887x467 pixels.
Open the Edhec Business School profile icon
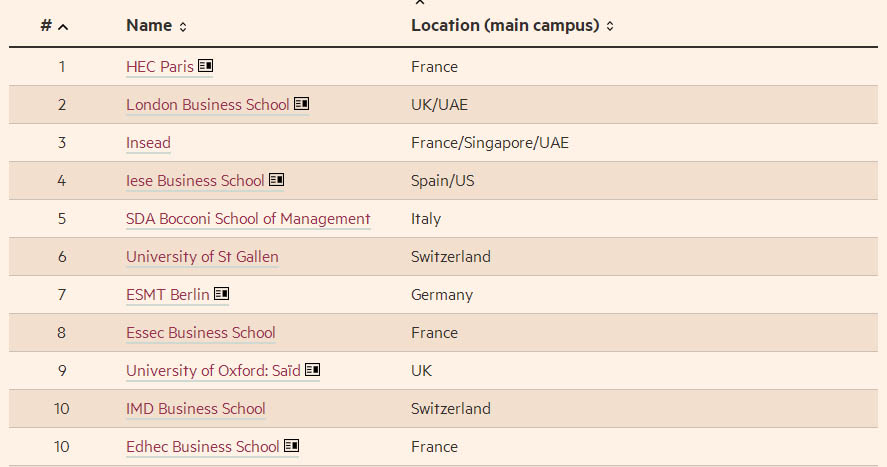click(291, 446)
